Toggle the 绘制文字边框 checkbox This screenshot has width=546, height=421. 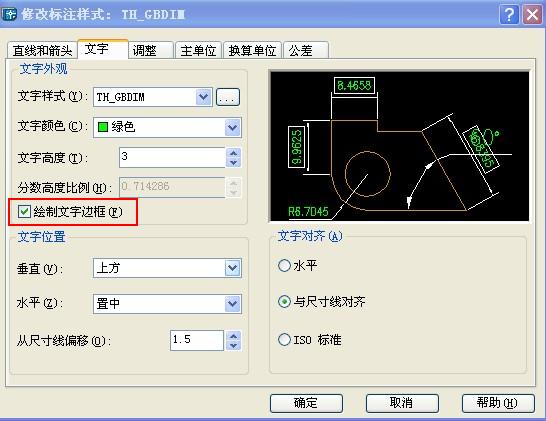(24, 211)
